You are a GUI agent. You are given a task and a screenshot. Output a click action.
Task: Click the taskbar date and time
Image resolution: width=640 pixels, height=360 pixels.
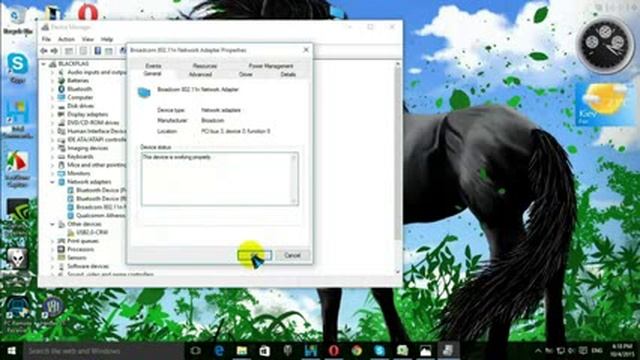(623, 351)
